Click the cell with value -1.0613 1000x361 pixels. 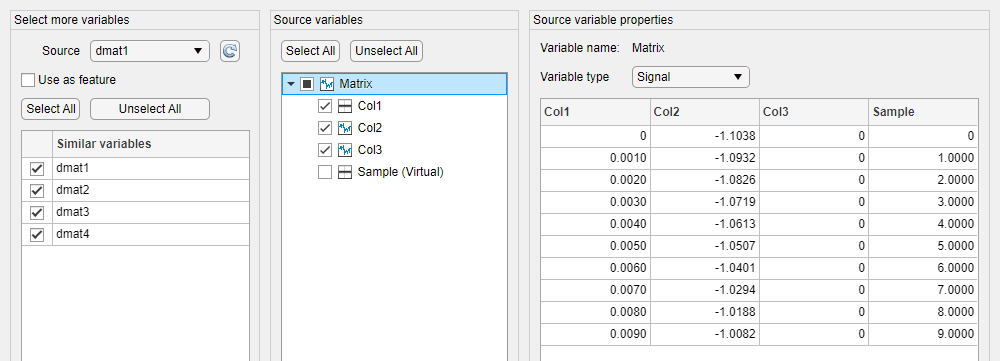pyautogui.click(x=705, y=224)
